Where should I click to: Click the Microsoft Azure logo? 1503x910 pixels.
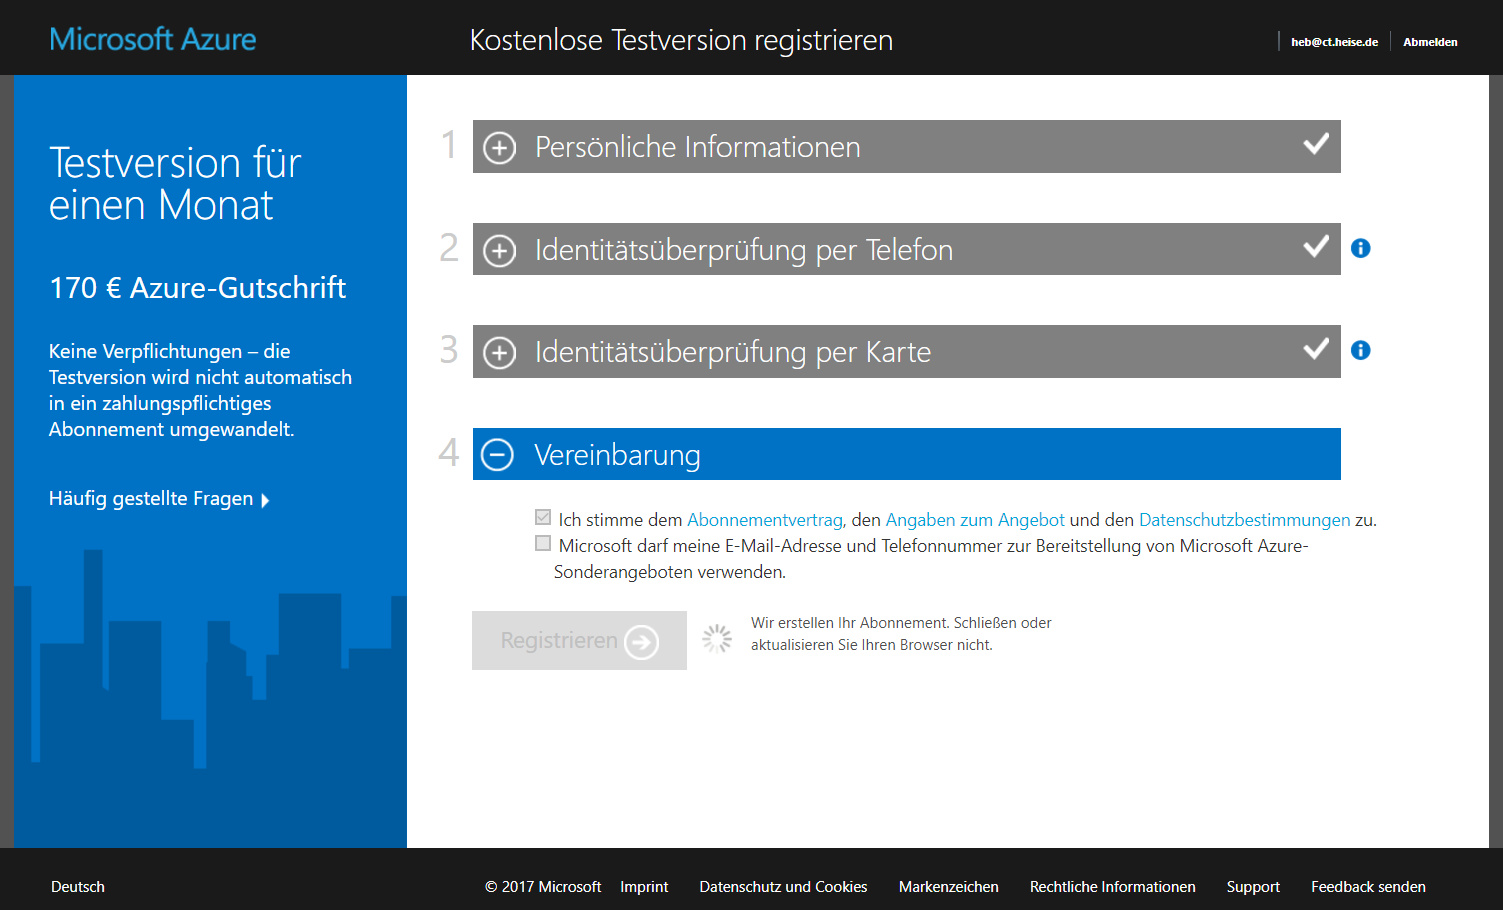point(153,39)
